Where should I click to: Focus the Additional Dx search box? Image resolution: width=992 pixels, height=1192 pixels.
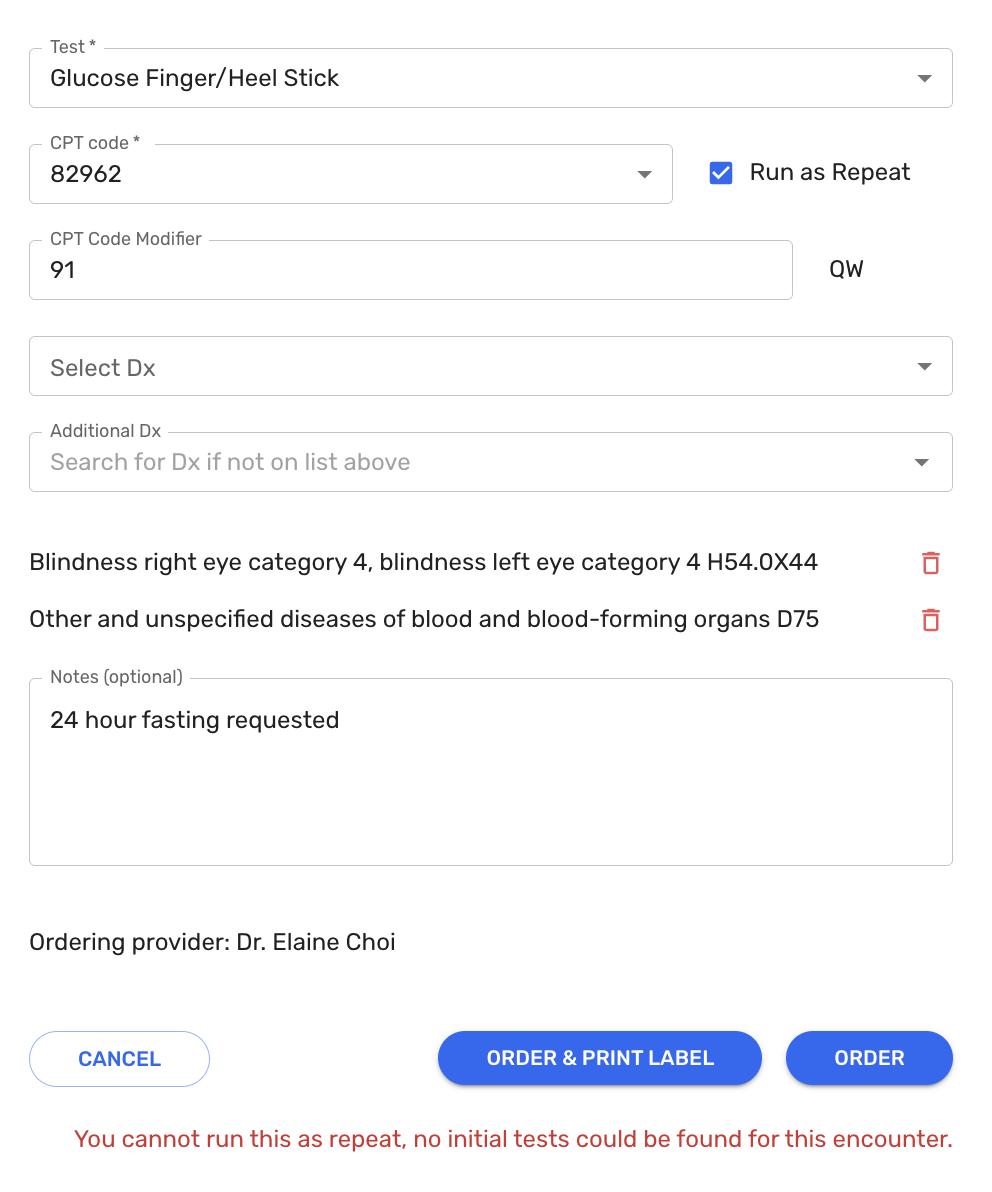click(x=460, y=463)
